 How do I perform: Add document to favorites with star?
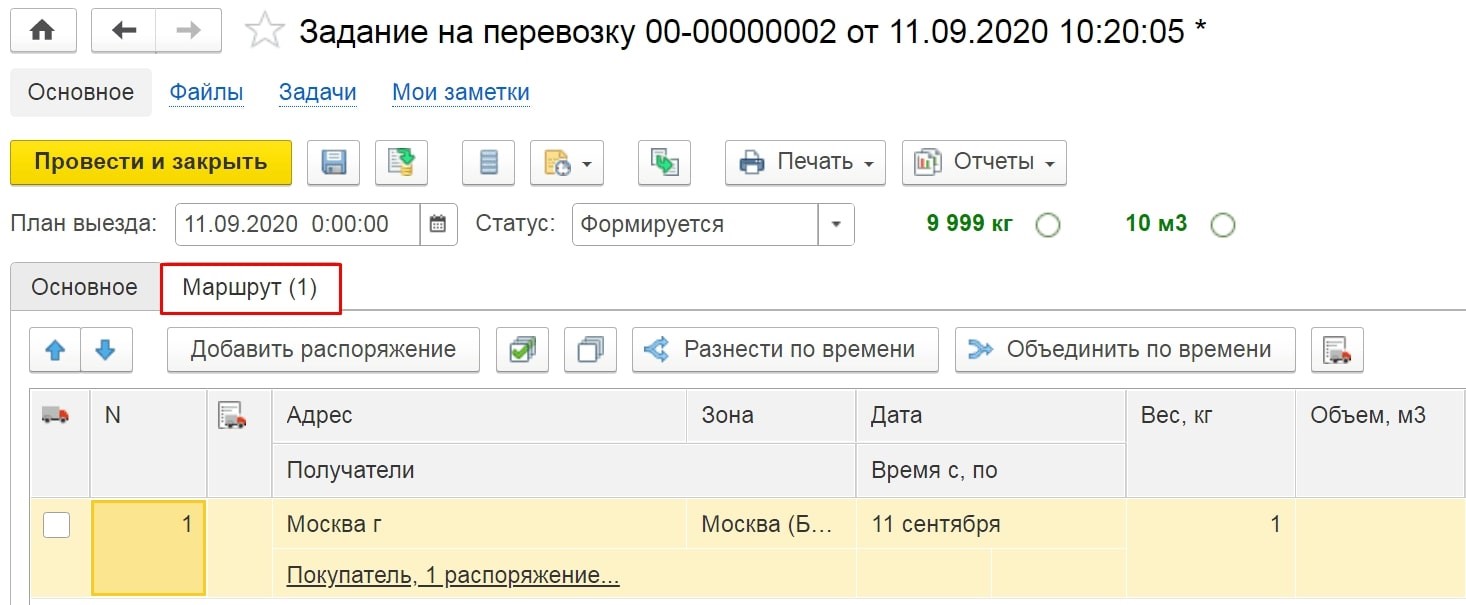click(264, 32)
